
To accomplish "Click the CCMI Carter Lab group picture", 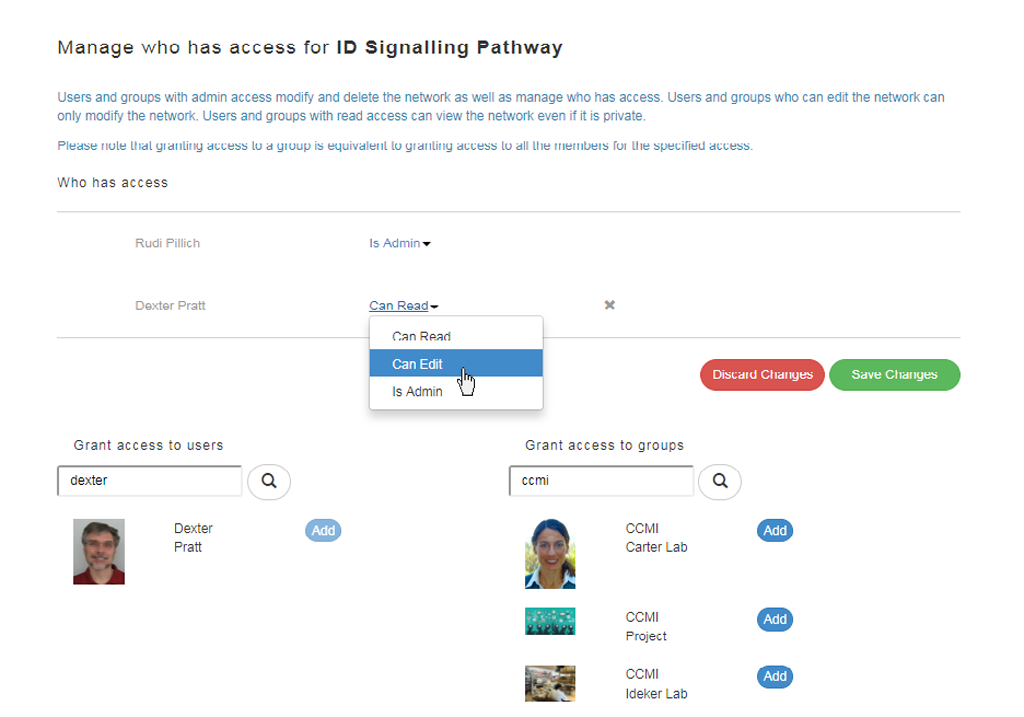I will pos(550,554).
